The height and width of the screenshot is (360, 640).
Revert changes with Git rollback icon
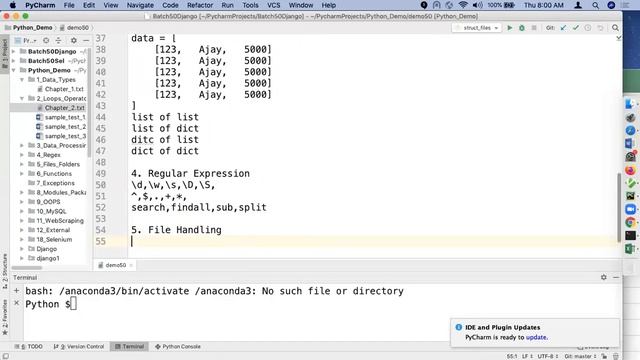point(600,28)
